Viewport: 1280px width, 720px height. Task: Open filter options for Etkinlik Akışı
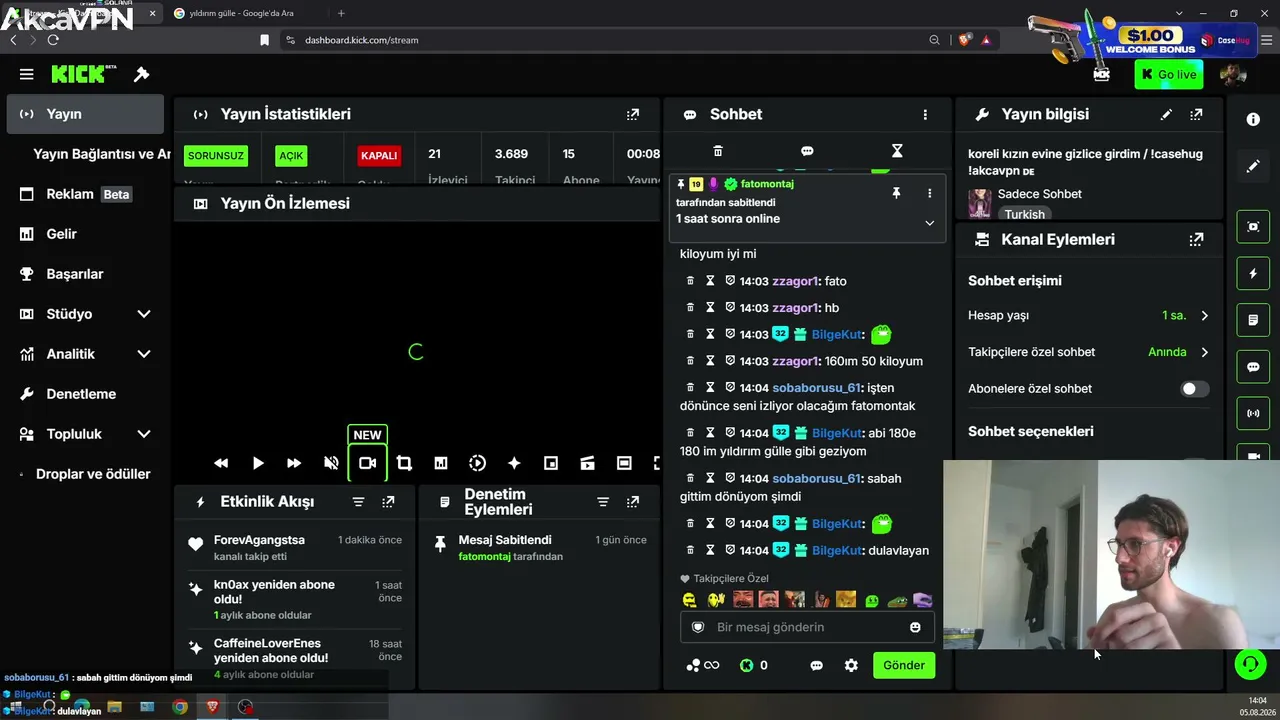tap(358, 502)
